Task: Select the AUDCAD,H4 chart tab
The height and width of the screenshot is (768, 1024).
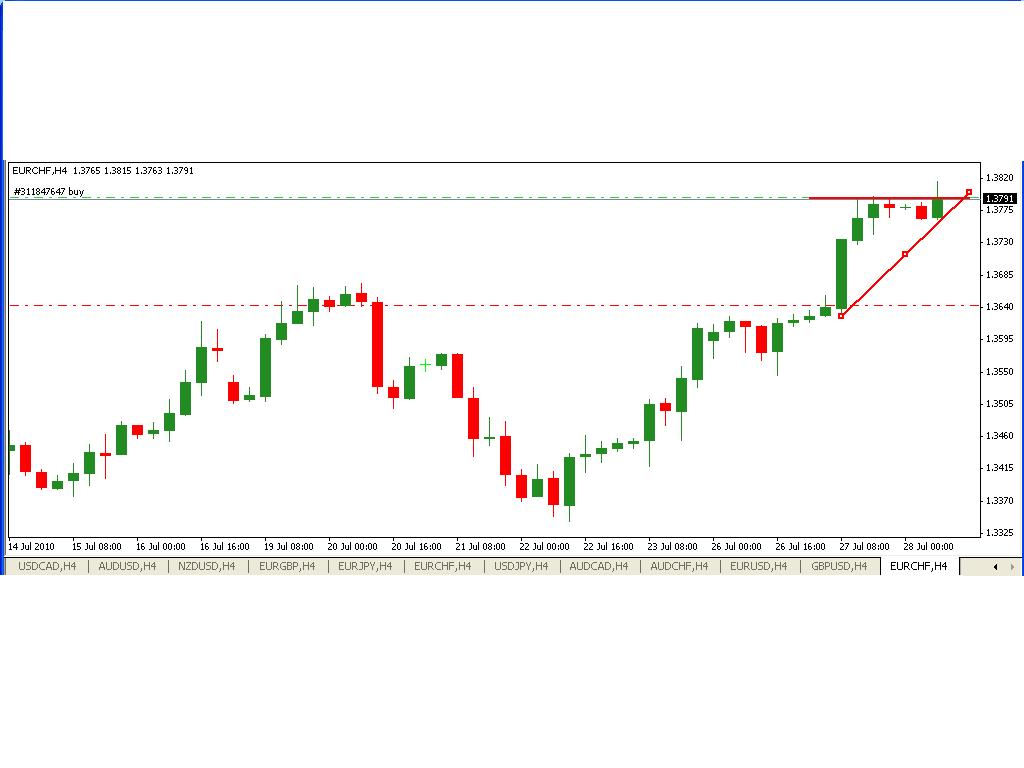Action: tap(600, 567)
